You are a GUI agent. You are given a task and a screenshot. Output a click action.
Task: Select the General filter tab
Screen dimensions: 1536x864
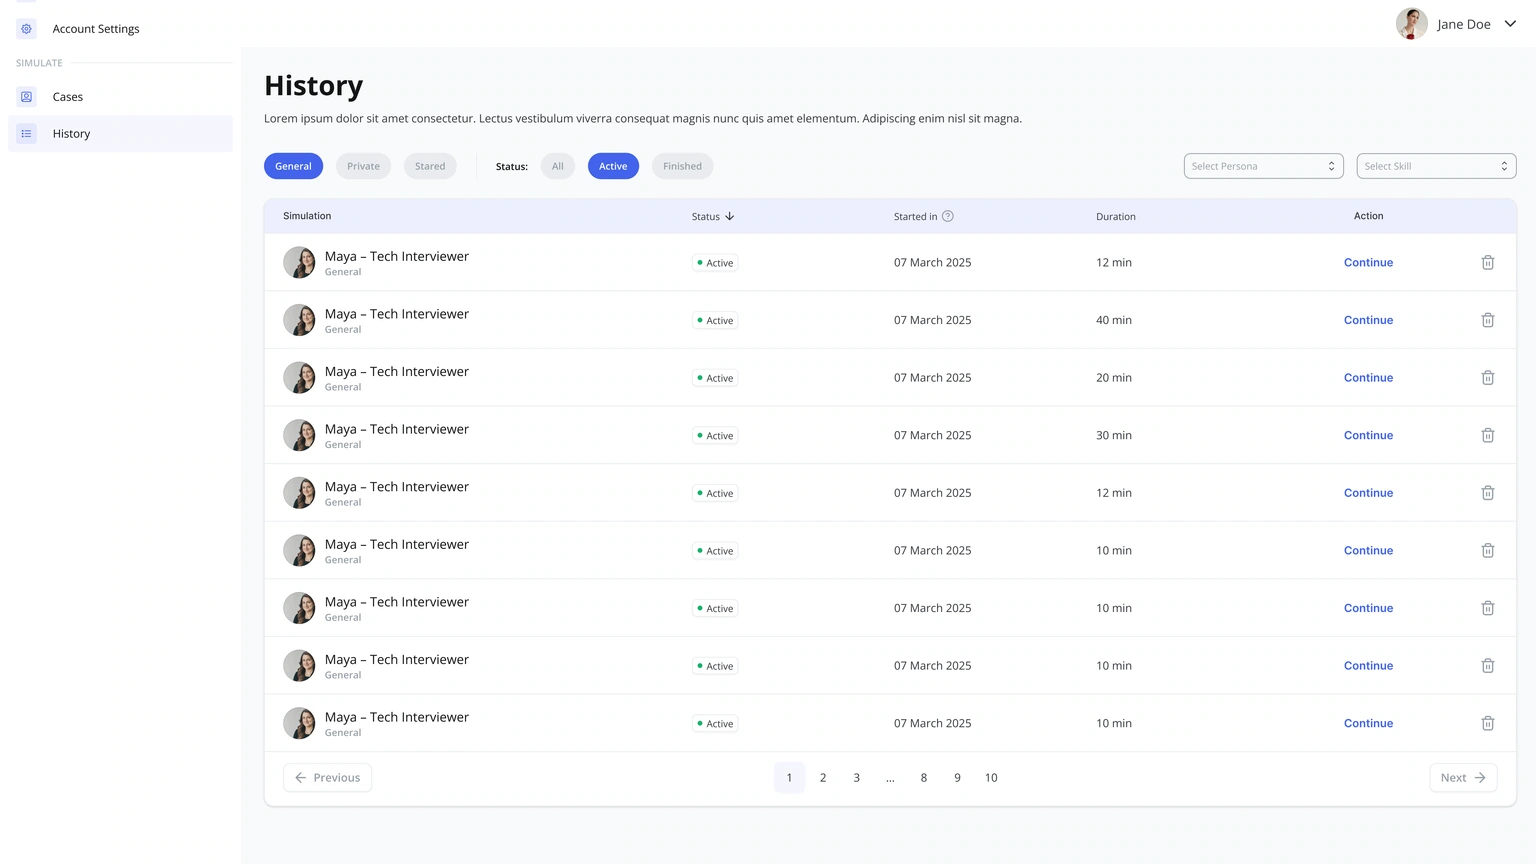click(293, 166)
